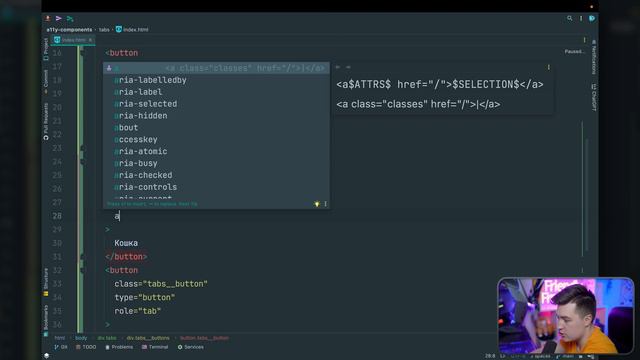Choose the aria-controls completion
640x360 pixels.
[216, 187]
